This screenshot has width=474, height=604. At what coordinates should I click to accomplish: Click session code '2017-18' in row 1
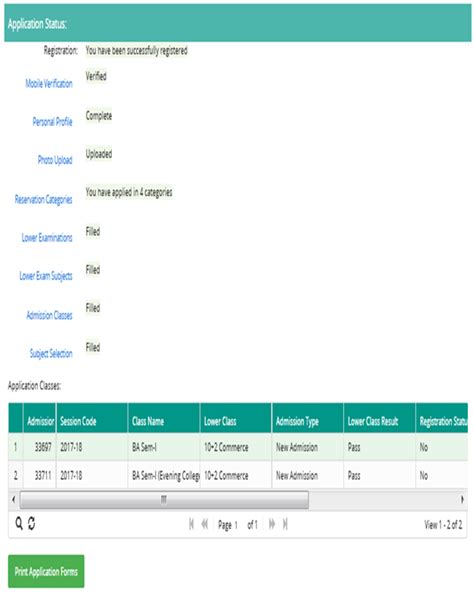(x=92, y=447)
